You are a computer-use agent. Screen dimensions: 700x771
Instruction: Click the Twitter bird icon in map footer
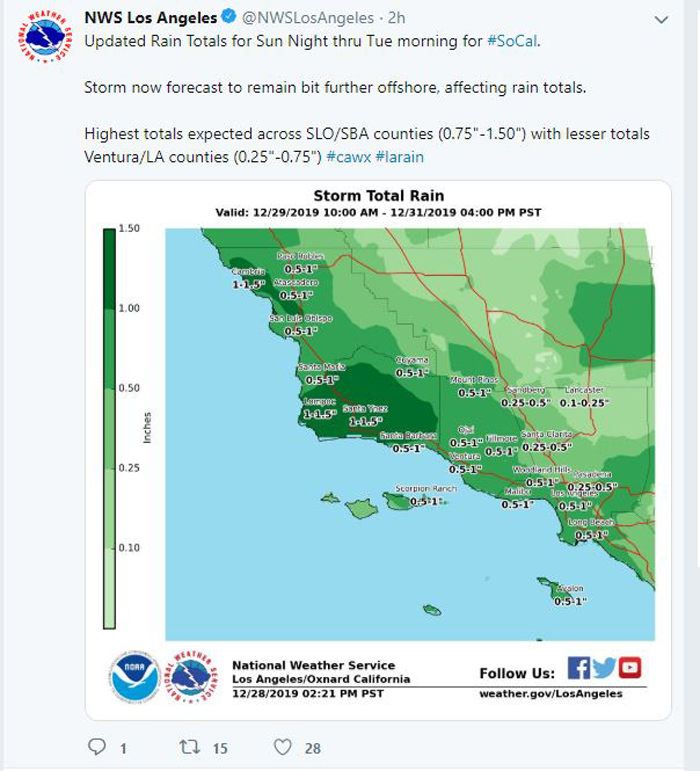(x=604, y=668)
